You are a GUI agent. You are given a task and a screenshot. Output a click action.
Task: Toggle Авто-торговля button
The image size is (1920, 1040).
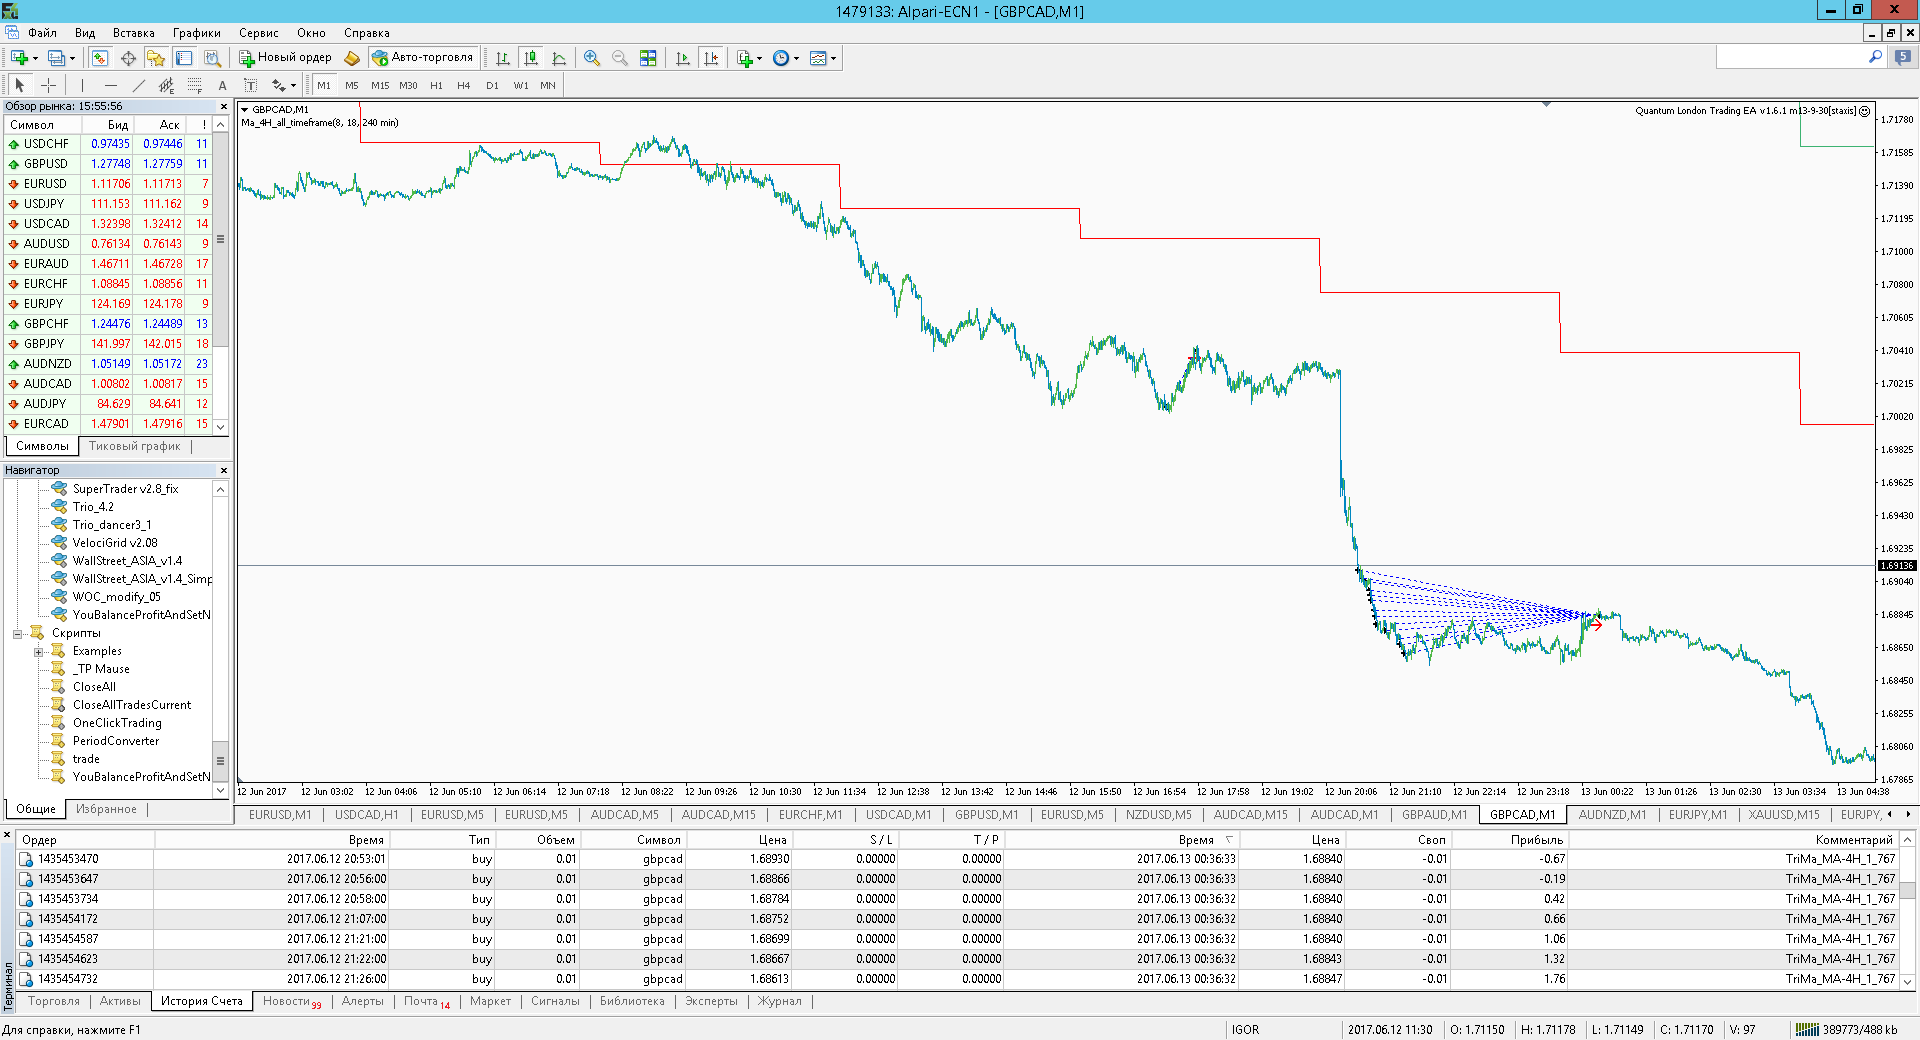422,58
